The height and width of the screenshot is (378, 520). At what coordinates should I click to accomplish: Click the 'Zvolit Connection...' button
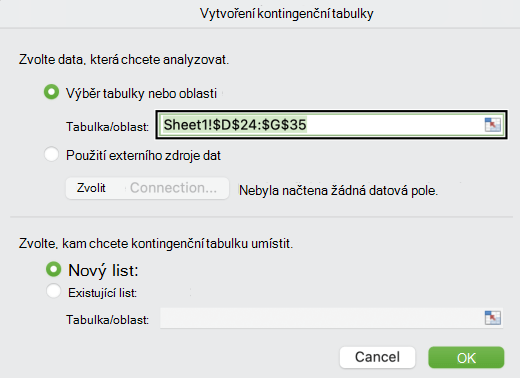point(147,188)
